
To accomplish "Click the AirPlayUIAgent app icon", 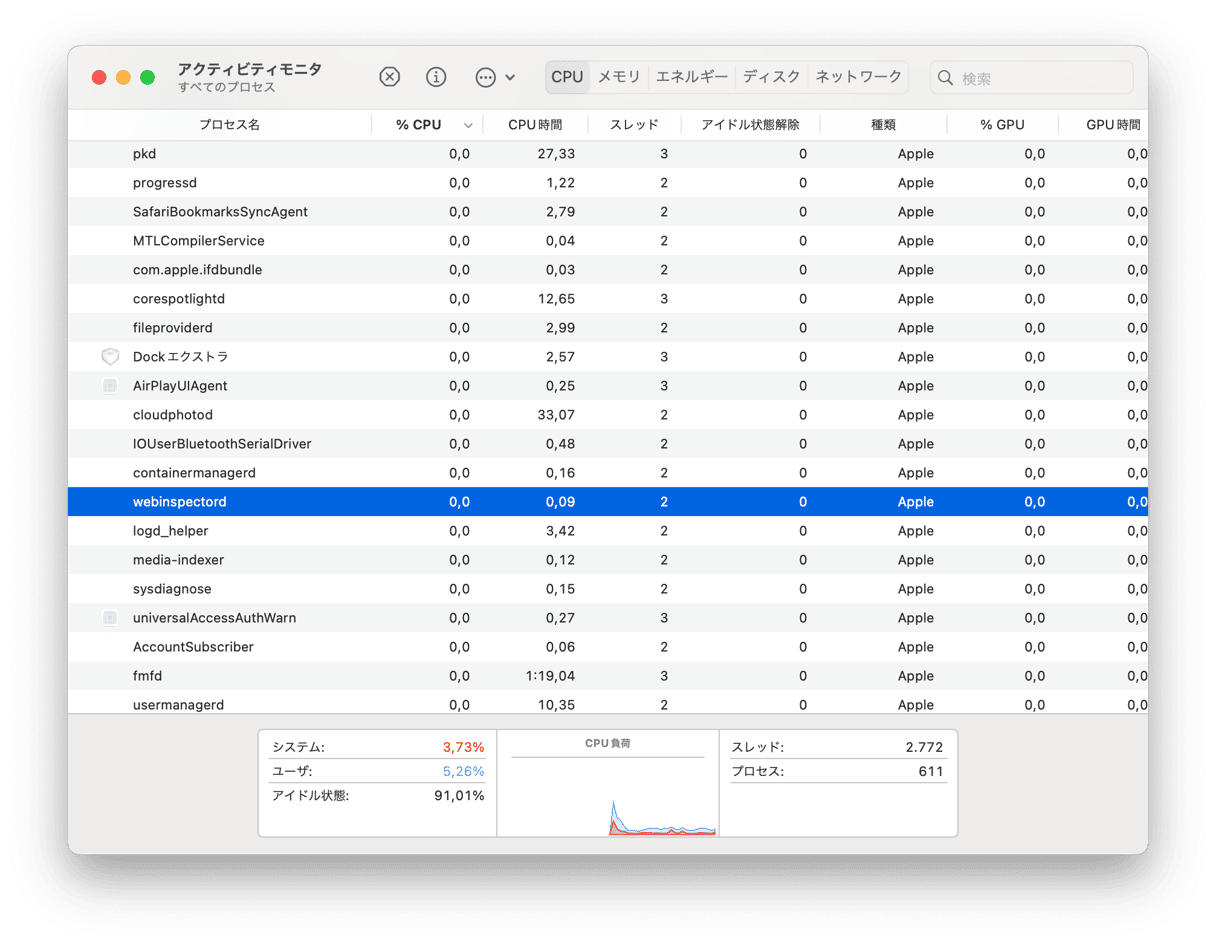I will point(110,386).
